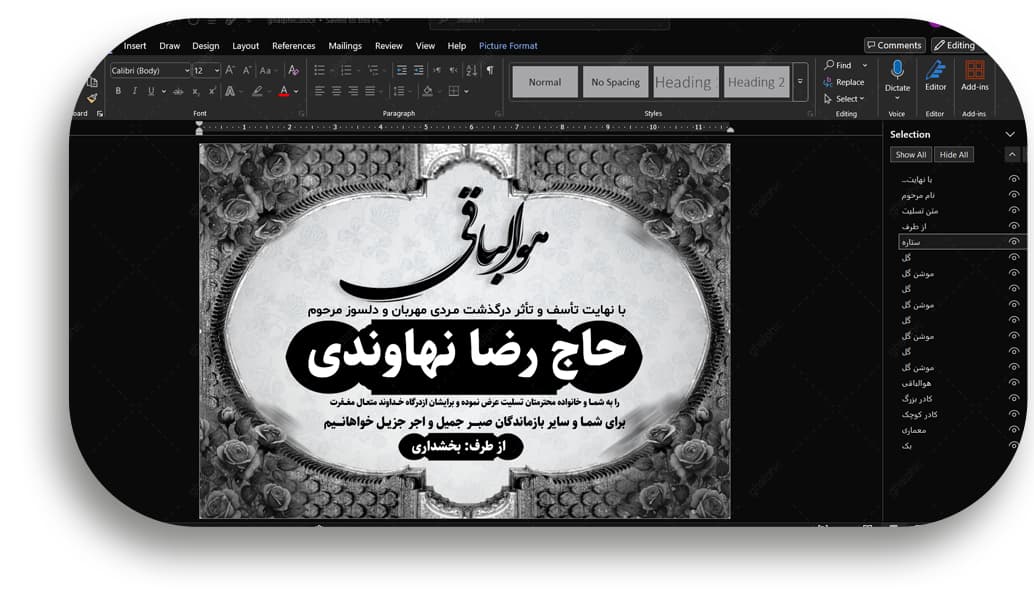This screenshot has width=1034, height=602.
Task: Hide the ستاره object with eye icon
Action: (1014, 242)
